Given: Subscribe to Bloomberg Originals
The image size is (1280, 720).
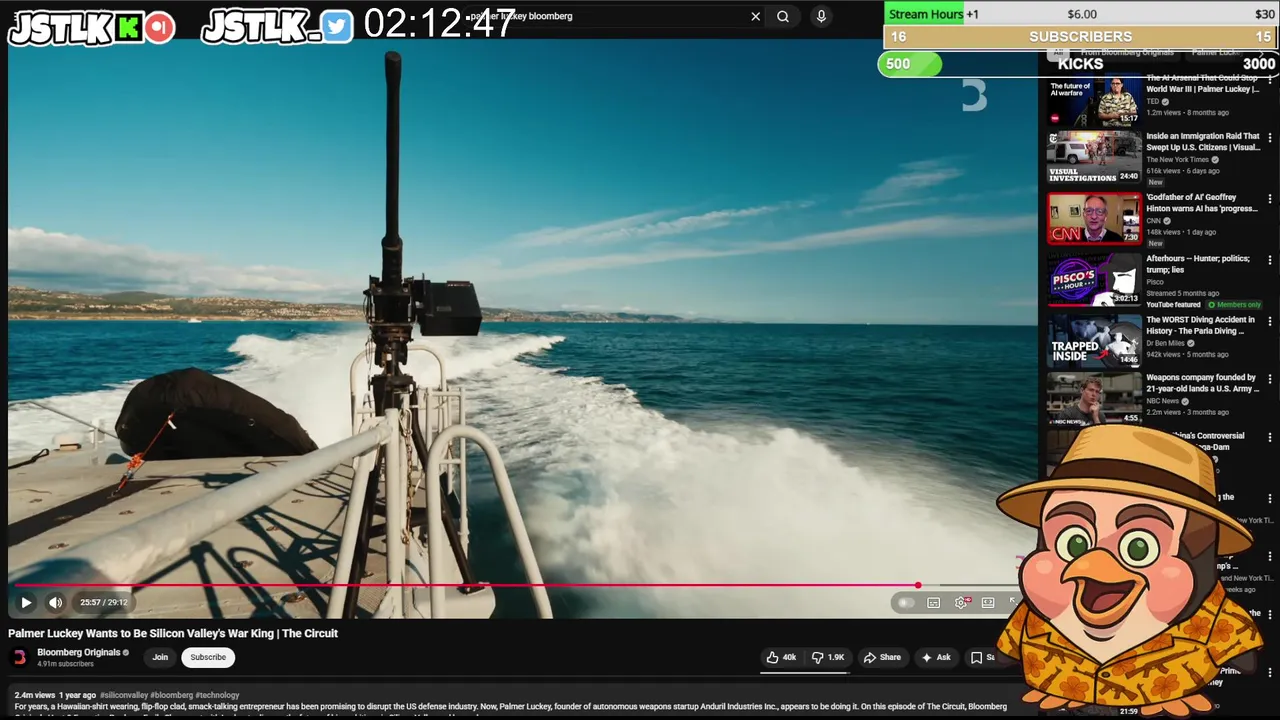Looking at the screenshot, I should click(x=208, y=657).
